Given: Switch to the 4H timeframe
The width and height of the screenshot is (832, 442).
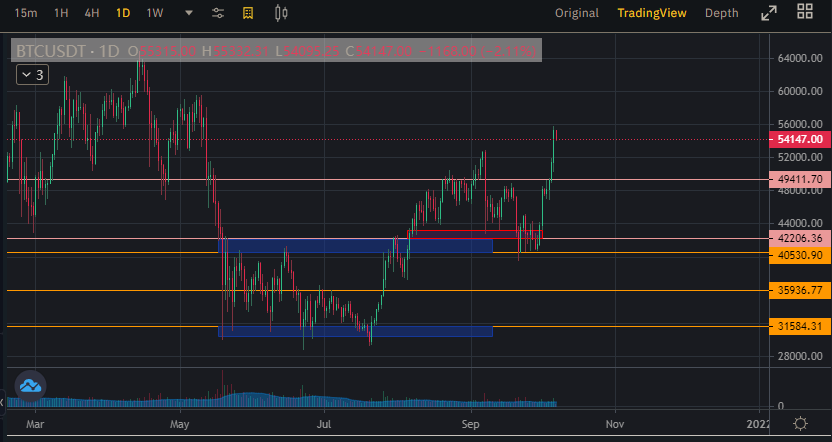Looking at the screenshot, I should [x=92, y=13].
